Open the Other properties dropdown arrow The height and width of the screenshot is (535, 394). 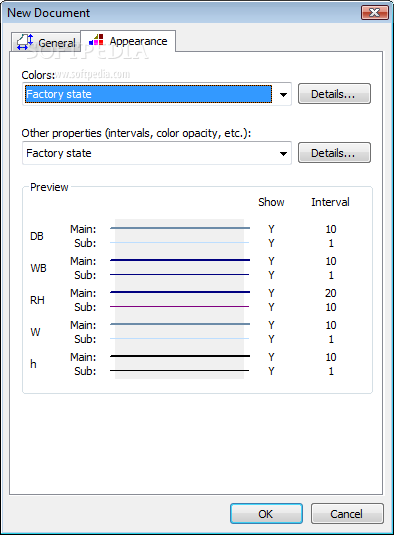[283, 154]
